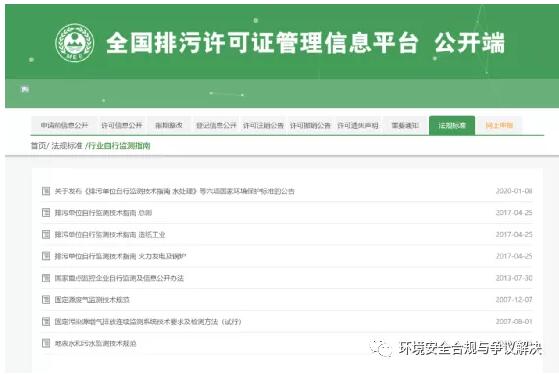Click 行业自行监测指南 breadcrumb link
The height and width of the screenshot is (374, 559).
point(119,146)
